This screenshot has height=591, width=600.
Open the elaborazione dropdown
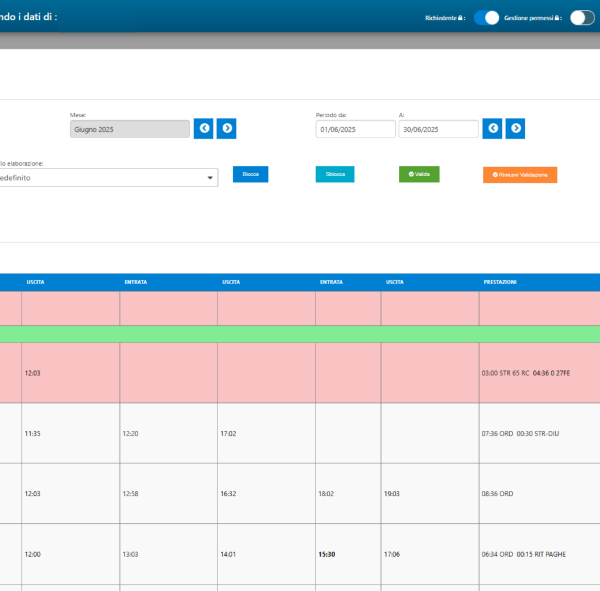[108, 178]
